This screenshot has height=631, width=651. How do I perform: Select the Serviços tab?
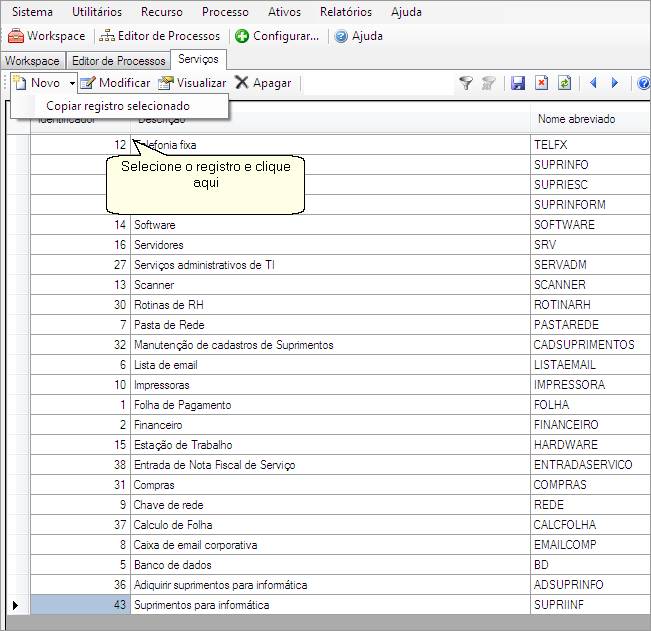(x=198, y=59)
